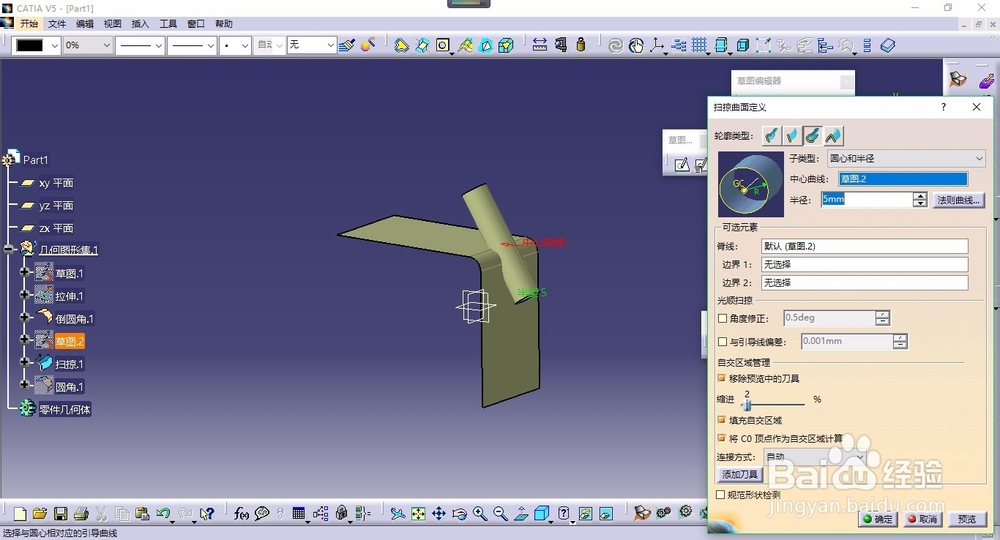Click the Fit All In icon
Image resolution: width=1000 pixels, height=540 pixels.
coord(418,513)
